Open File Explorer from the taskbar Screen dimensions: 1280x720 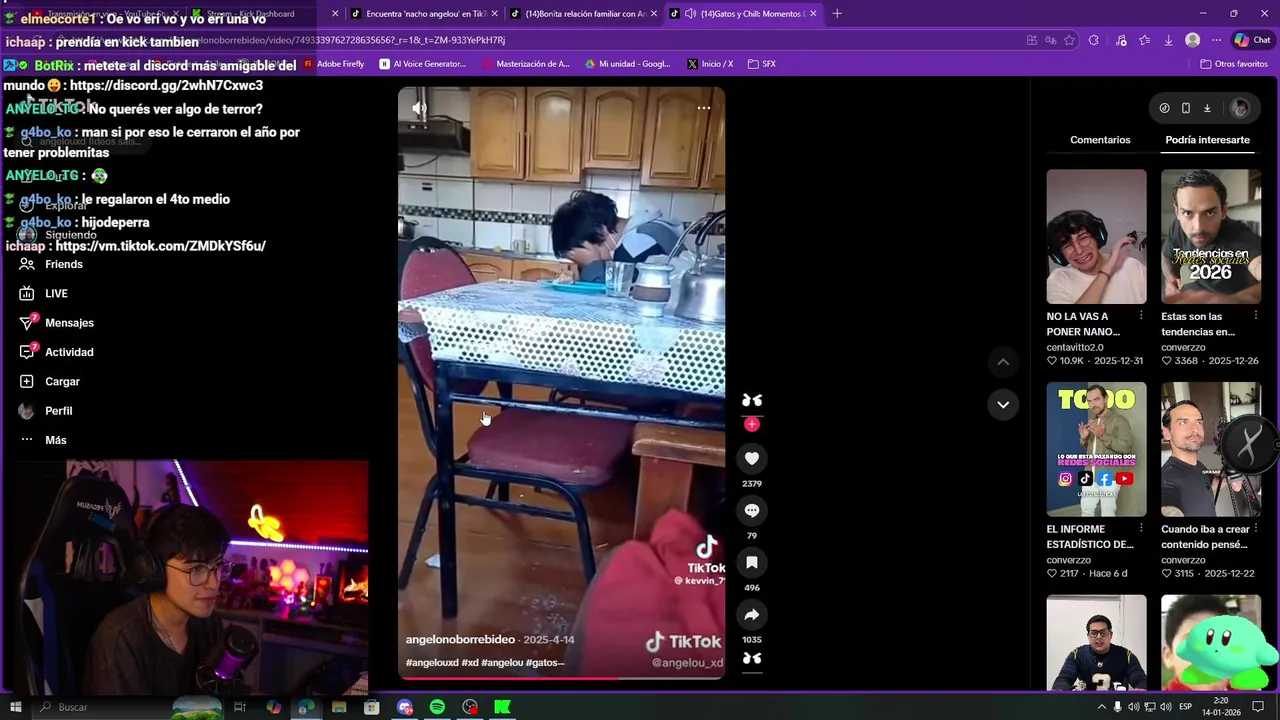pos(339,707)
